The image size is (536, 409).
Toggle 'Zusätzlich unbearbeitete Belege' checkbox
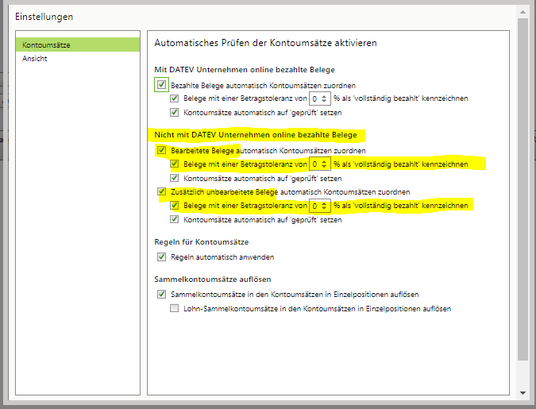[x=161, y=192]
